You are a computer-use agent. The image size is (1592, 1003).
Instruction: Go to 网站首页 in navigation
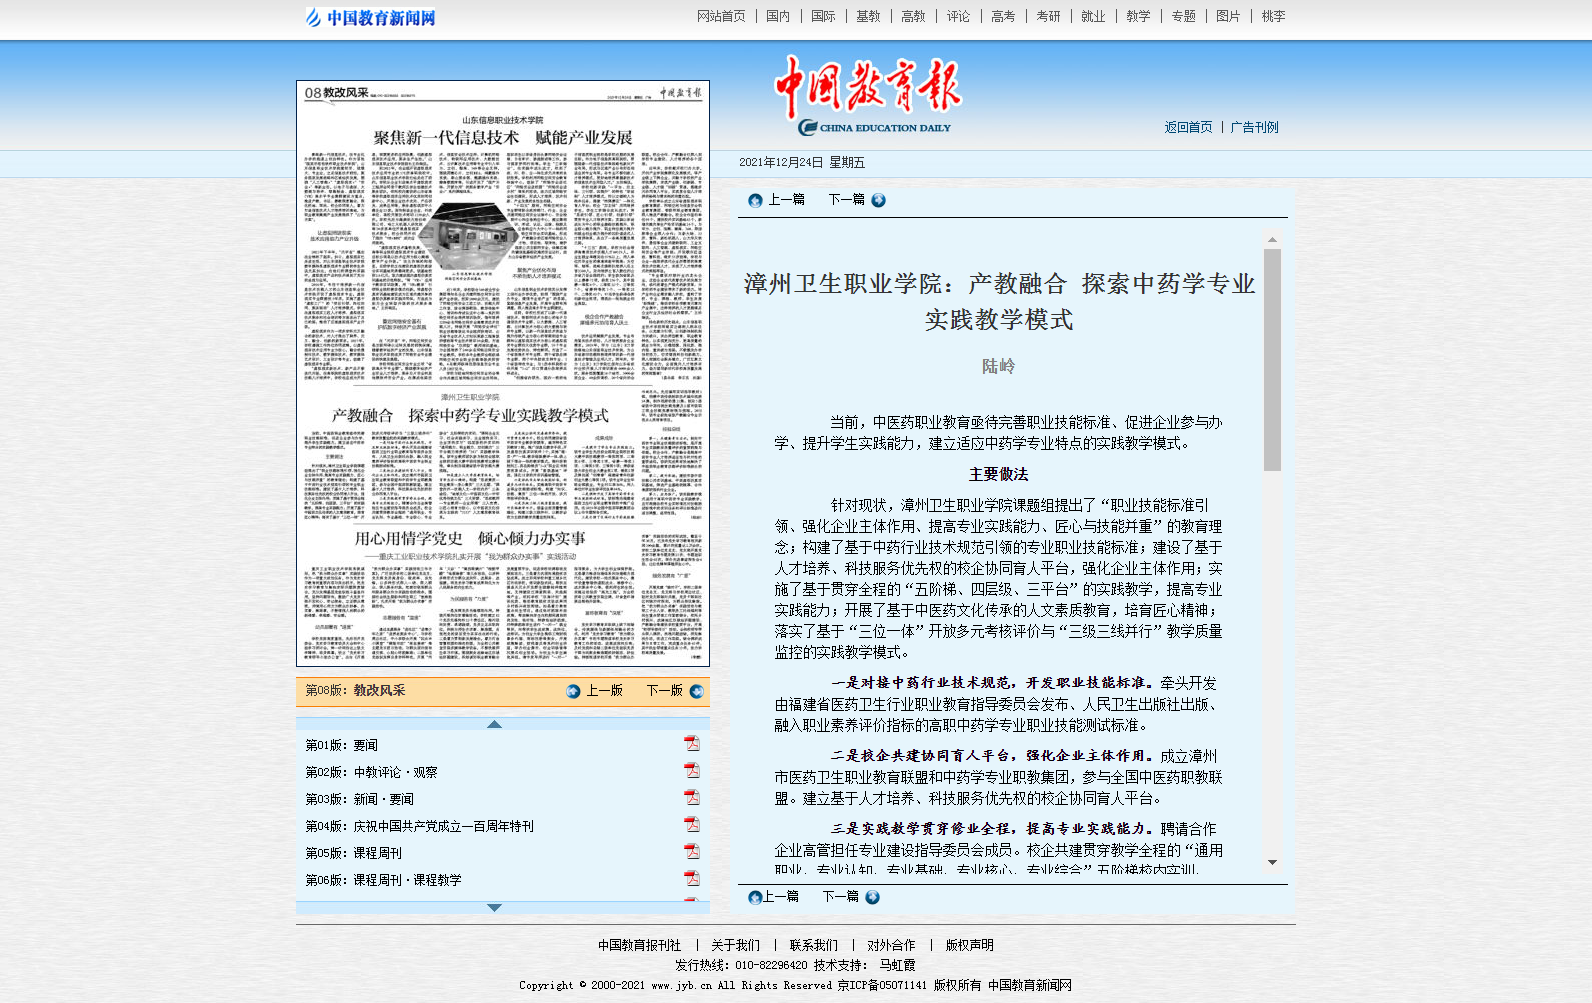(x=721, y=16)
